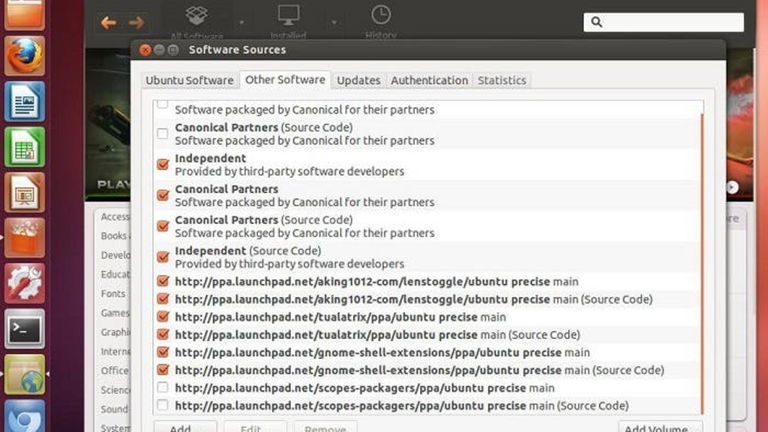Disable gnome-shell-extensions main PPA
Viewport: 768px width, 432px height.
click(x=163, y=352)
